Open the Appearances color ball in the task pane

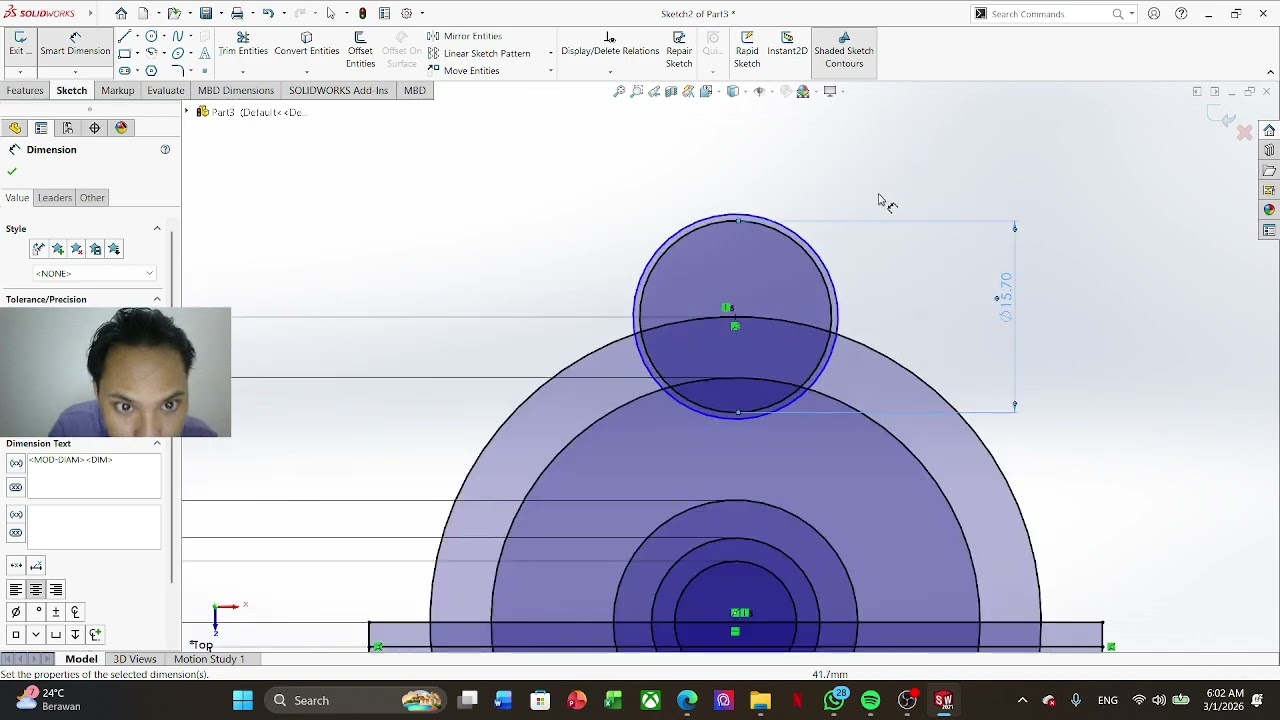coord(1269,210)
